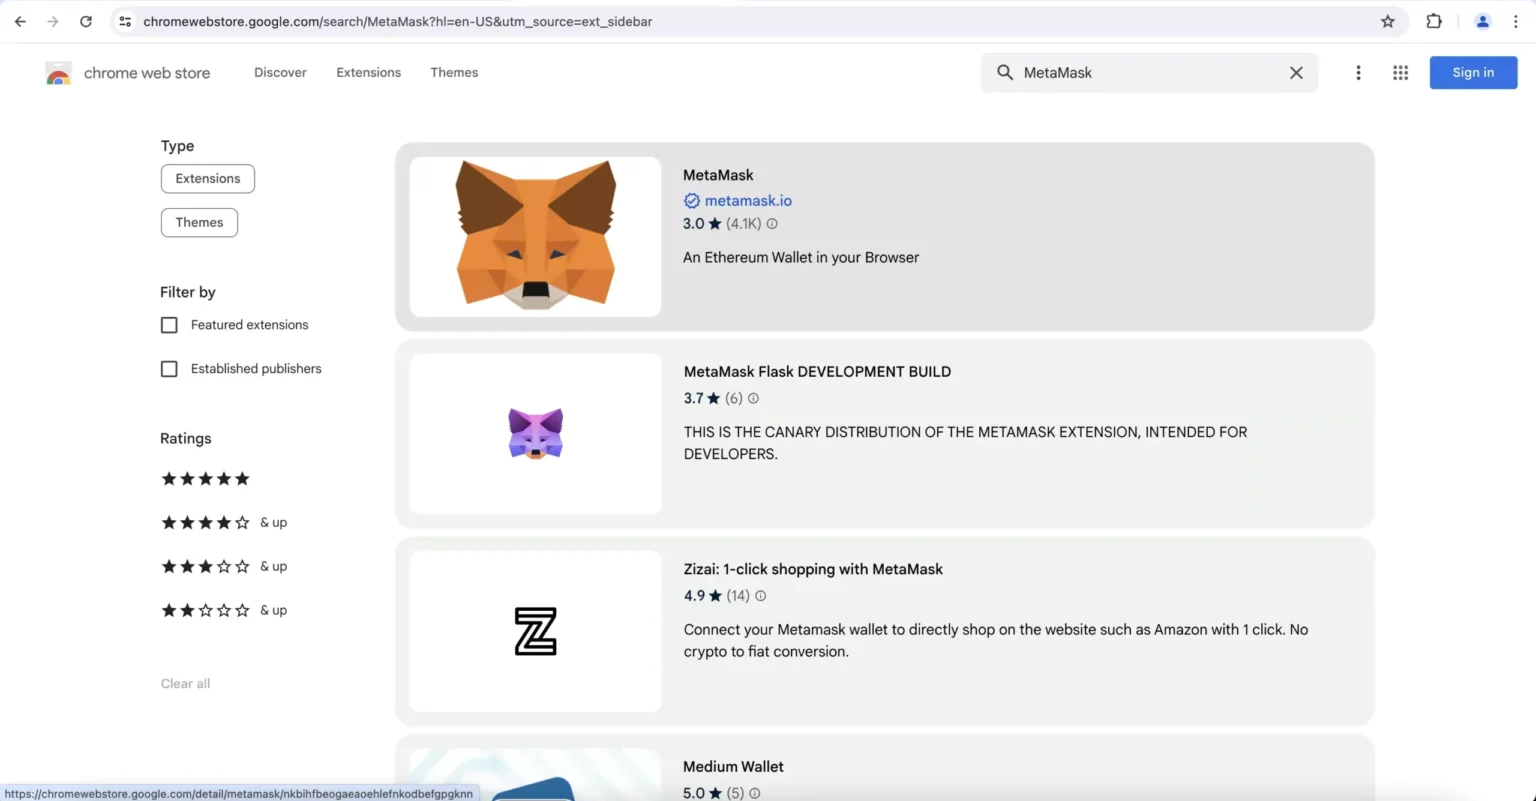Filter by four stars & up

224,523
